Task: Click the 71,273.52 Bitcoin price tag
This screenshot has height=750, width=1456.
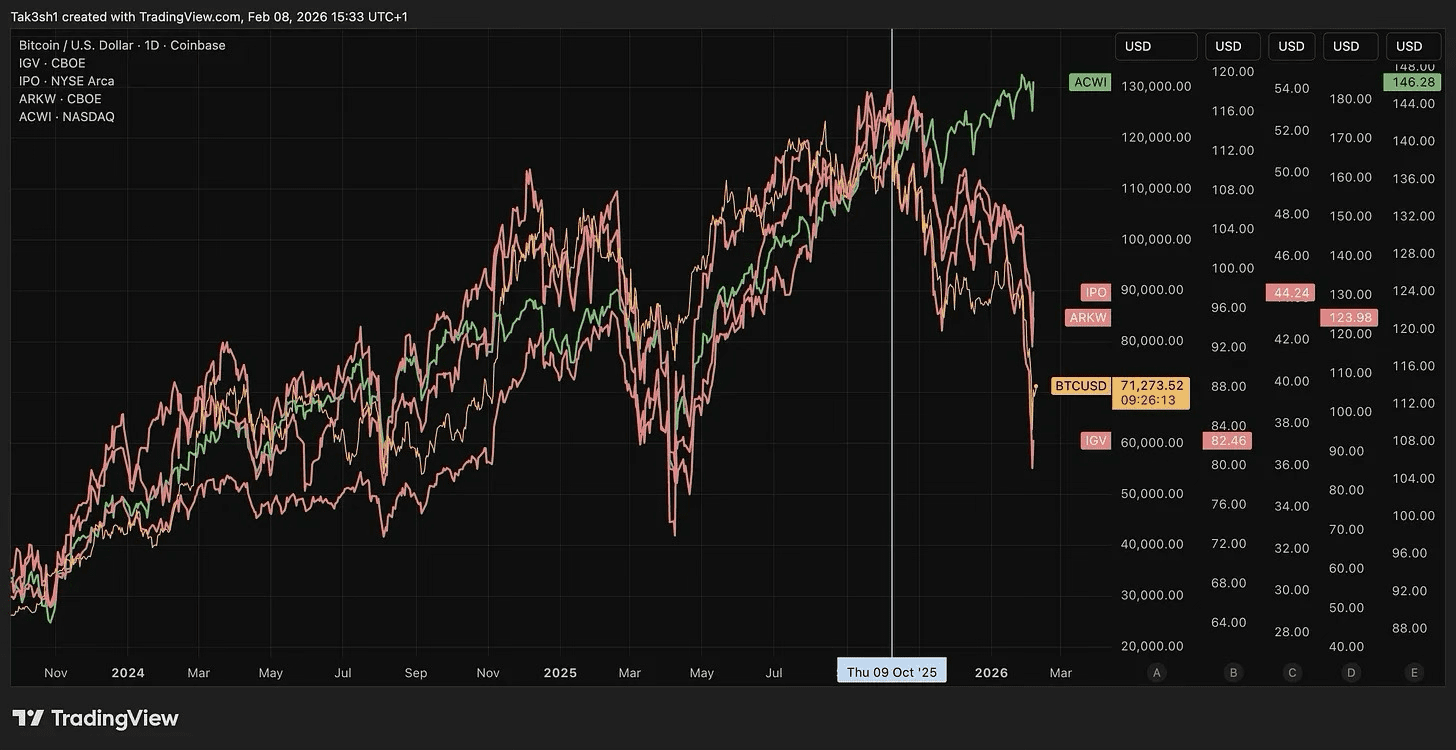Action: [x=1152, y=385]
